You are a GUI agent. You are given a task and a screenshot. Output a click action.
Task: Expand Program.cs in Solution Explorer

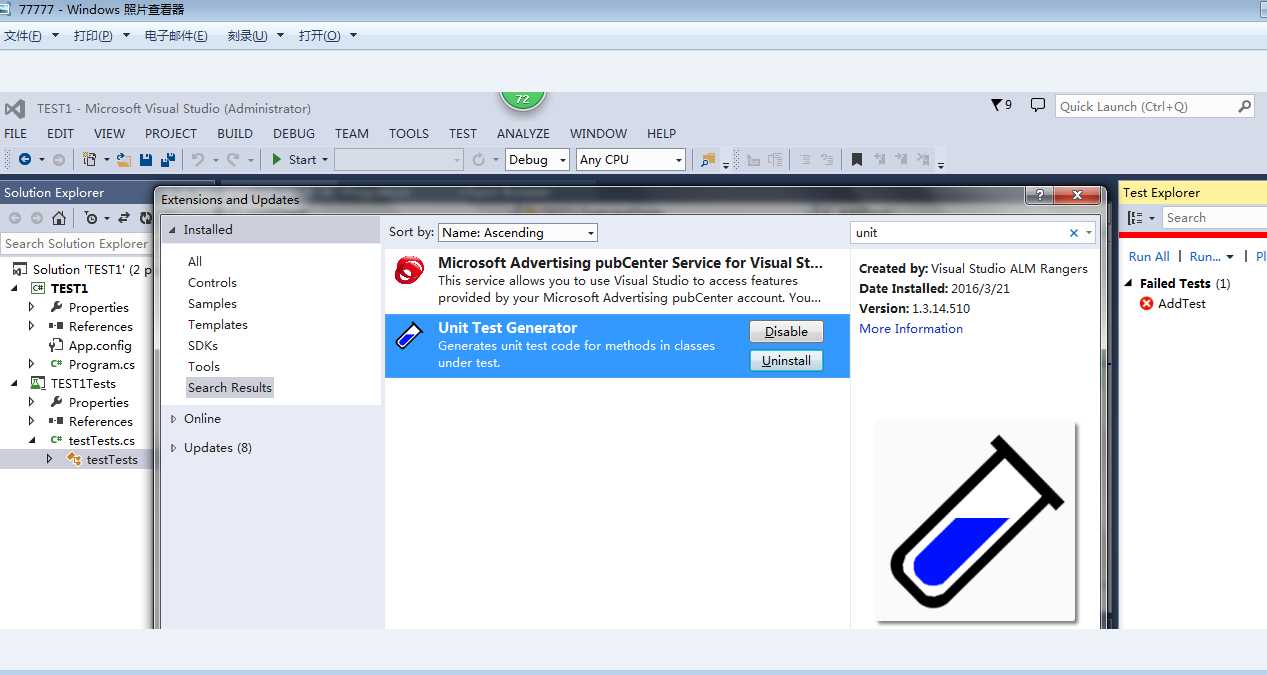pyautogui.click(x=32, y=365)
